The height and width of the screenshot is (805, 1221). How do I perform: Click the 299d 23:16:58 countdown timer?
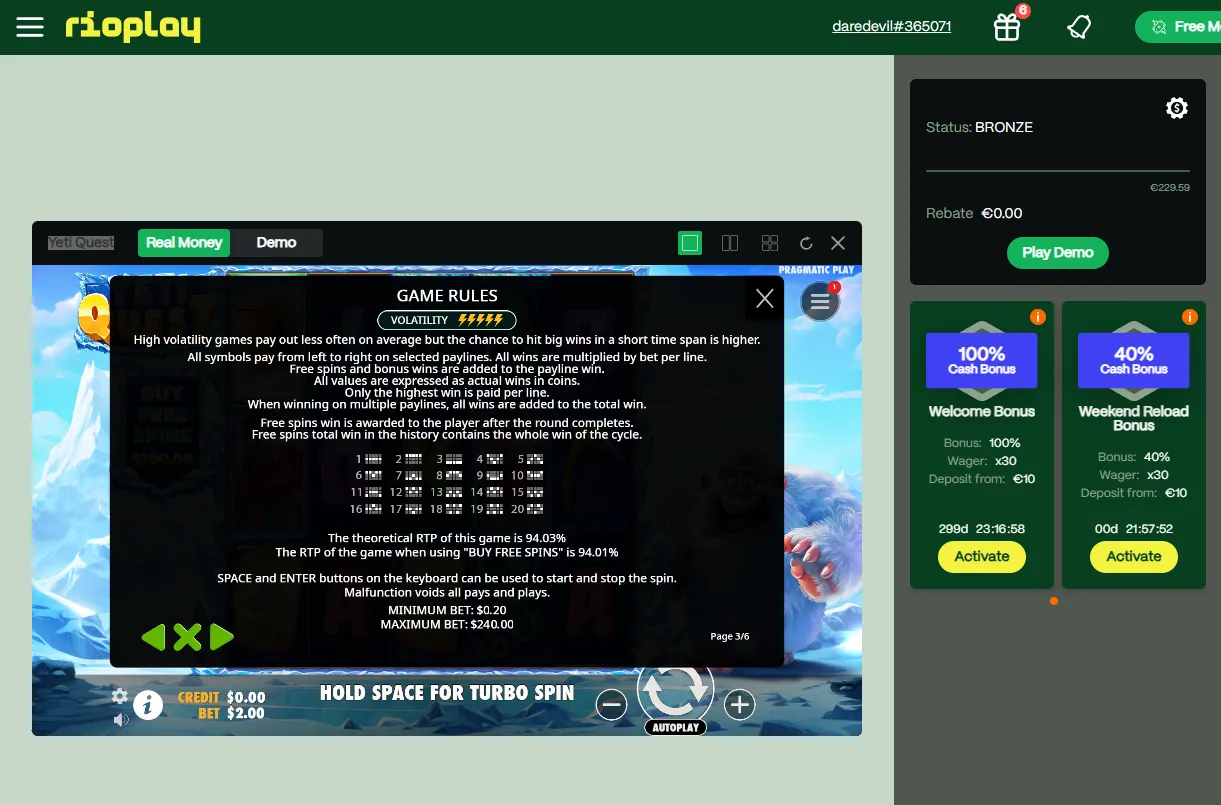pos(981,529)
